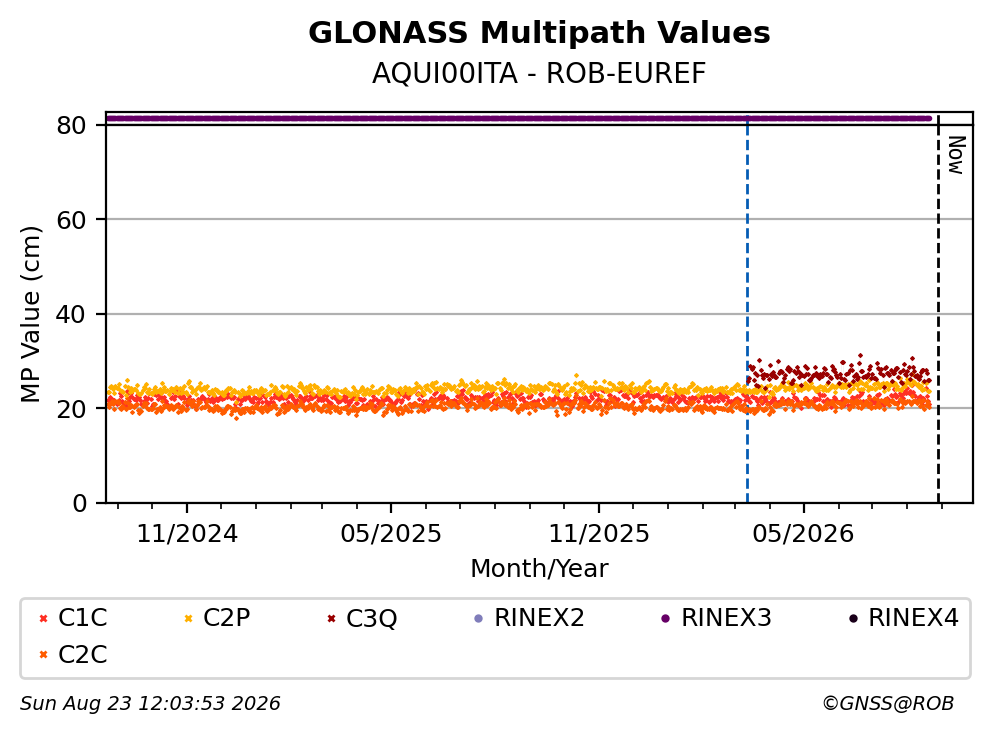Image resolution: width=993 pixels, height=734 pixels.
Task: Click the C3Q dark red legend marker
Action: pos(331,619)
